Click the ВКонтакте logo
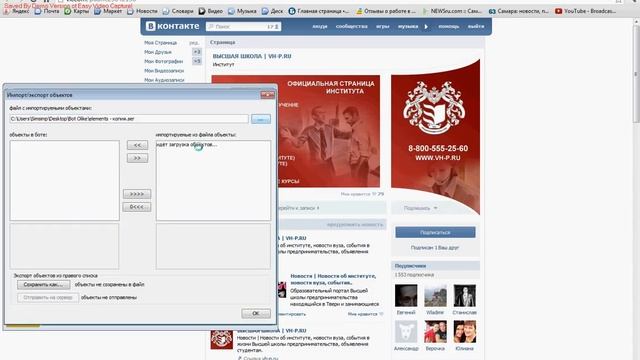 173,26
